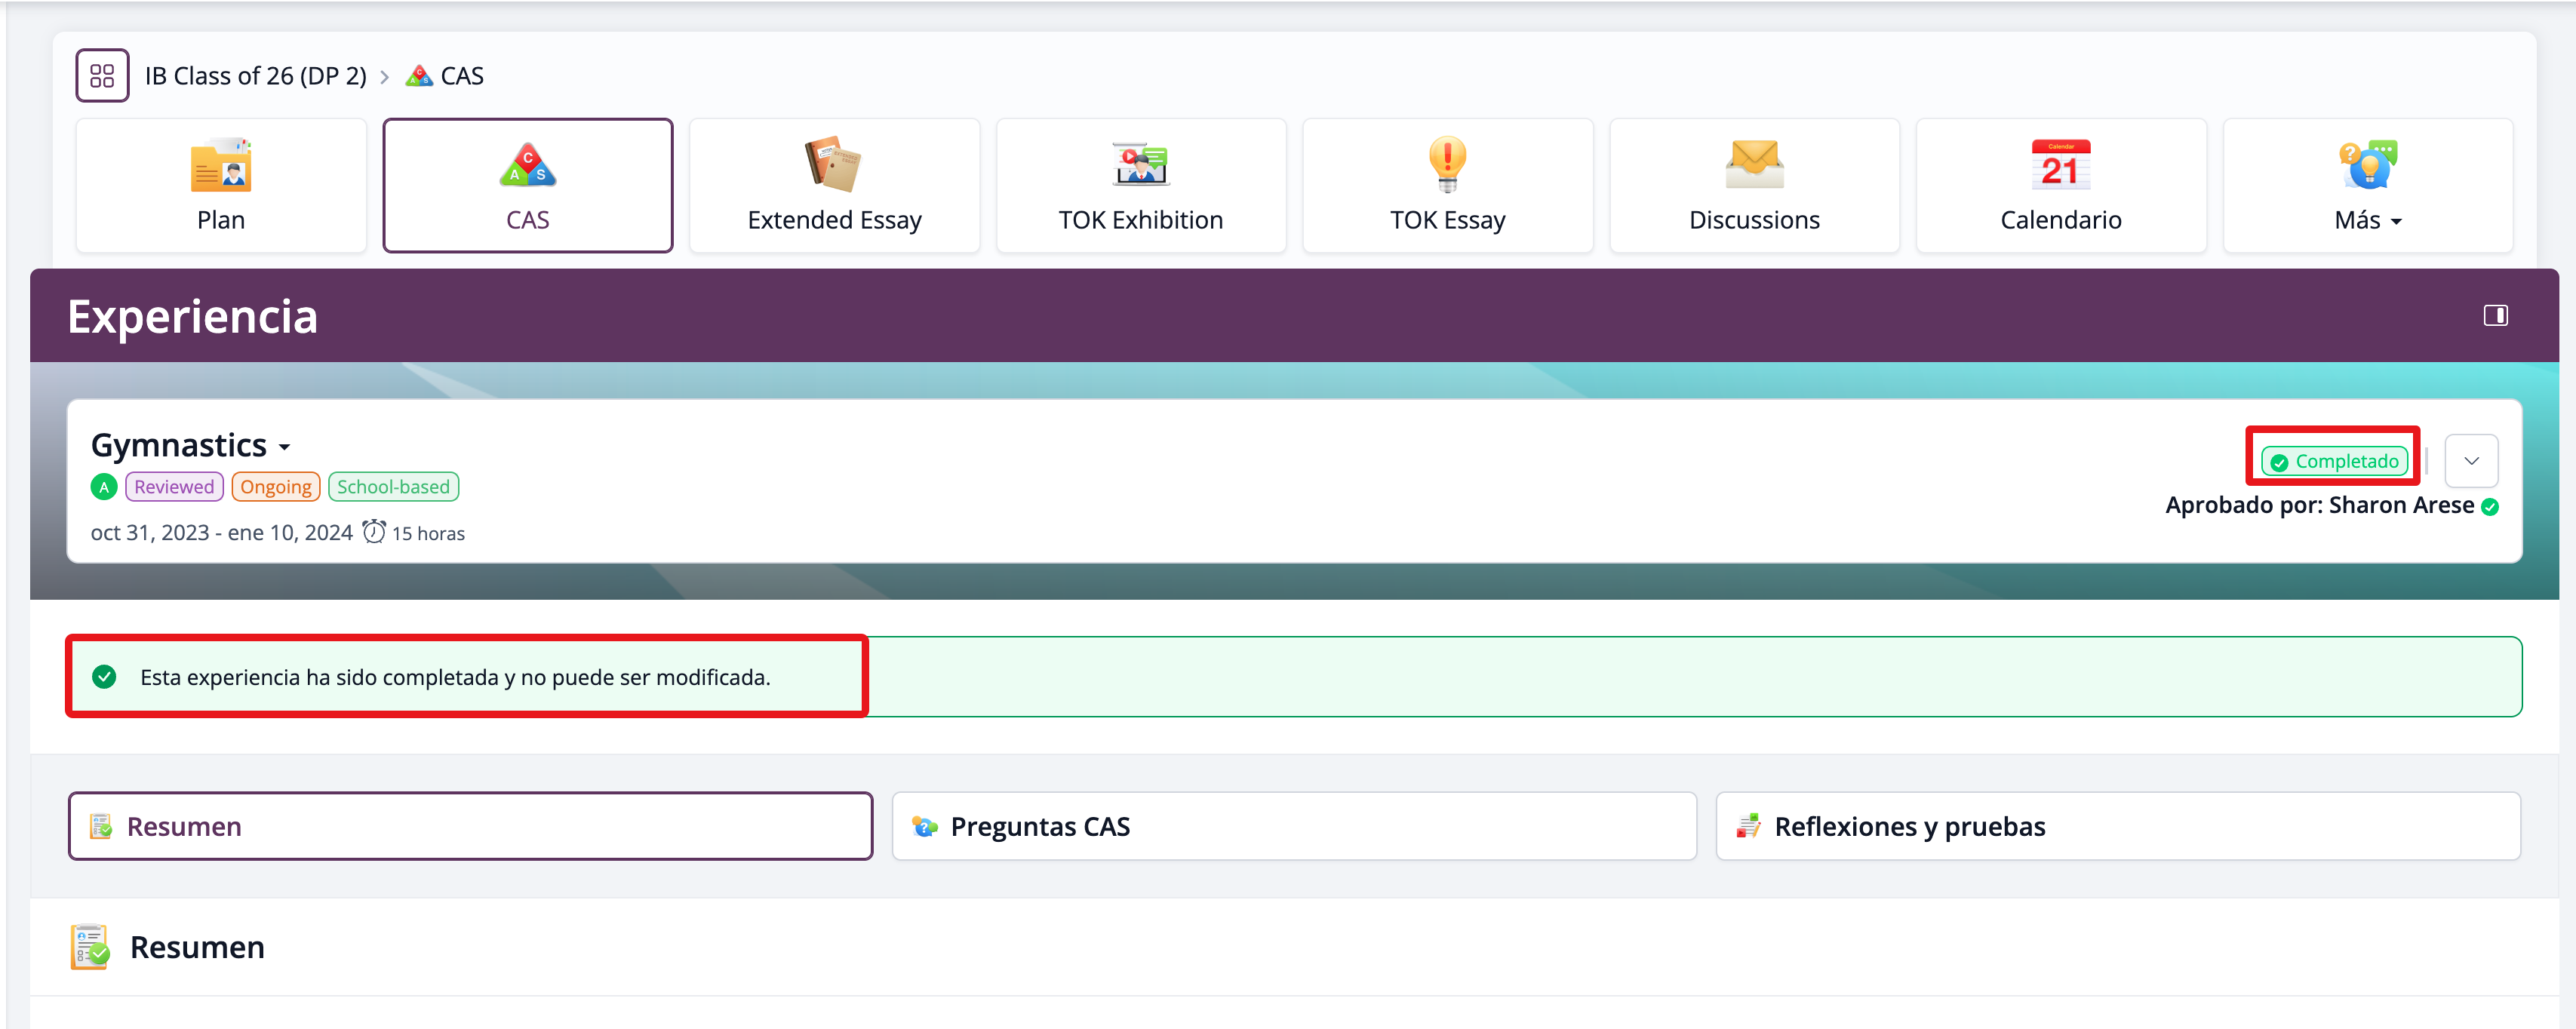This screenshot has width=2576, height=1029.
Task: Open the Discussions section
Action: pos(1753,186)
